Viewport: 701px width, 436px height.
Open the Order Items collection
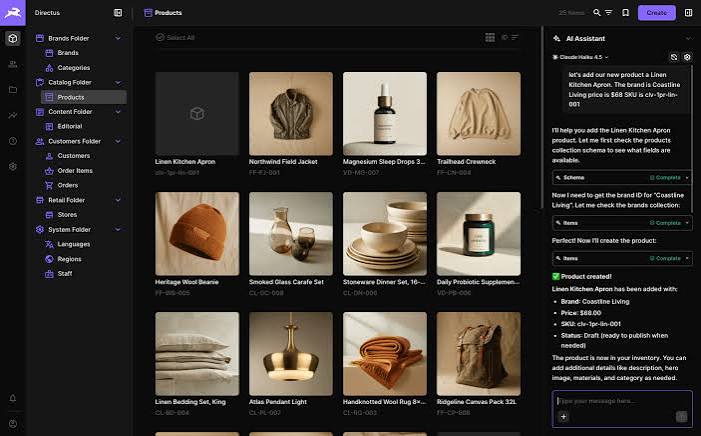click(75, 170)
